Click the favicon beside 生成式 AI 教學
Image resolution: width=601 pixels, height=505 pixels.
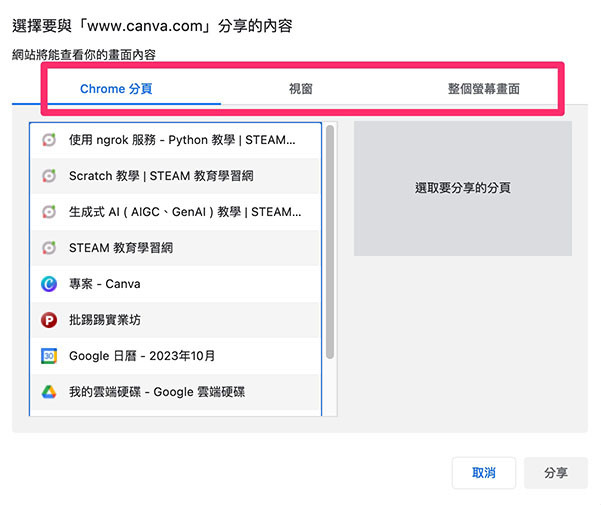pos(49,212)
